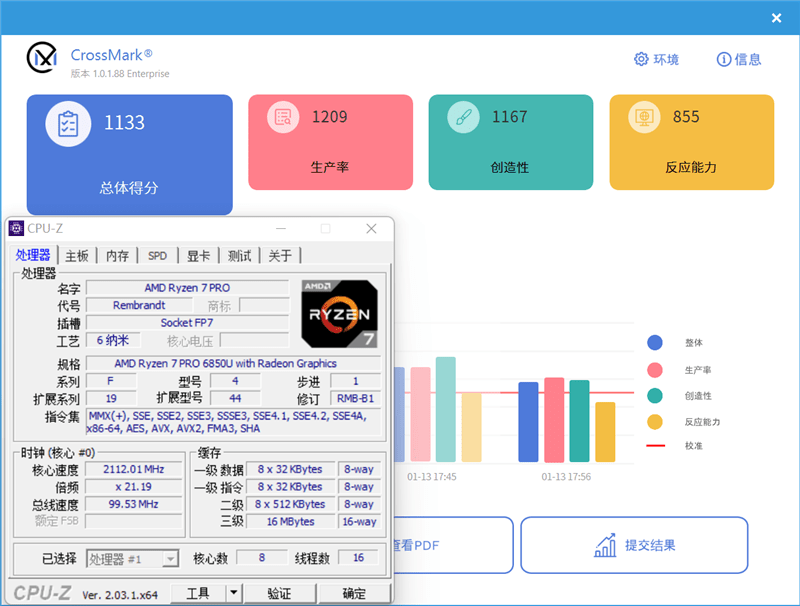The image size is (800, 606).
Task: Switch to the 处理器 tab in CPU-Z
Action: pyautogui.click(x=33, y=255)
